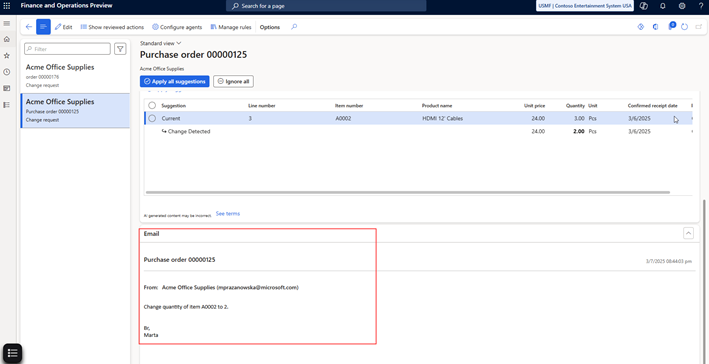Open the Workspaces icon in sidebar
The image size is (709, 364).
click(6, 88)
